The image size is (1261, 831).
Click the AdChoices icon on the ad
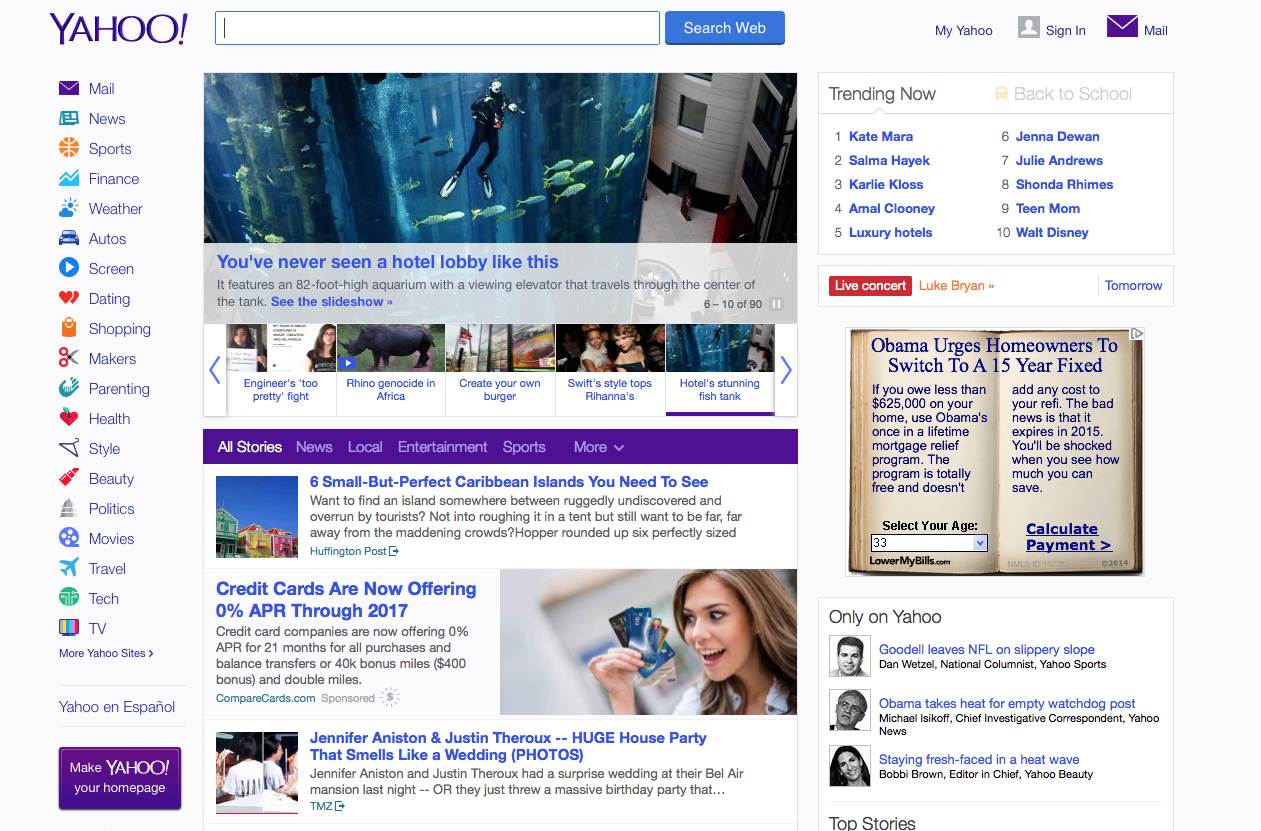point(1137,334)
